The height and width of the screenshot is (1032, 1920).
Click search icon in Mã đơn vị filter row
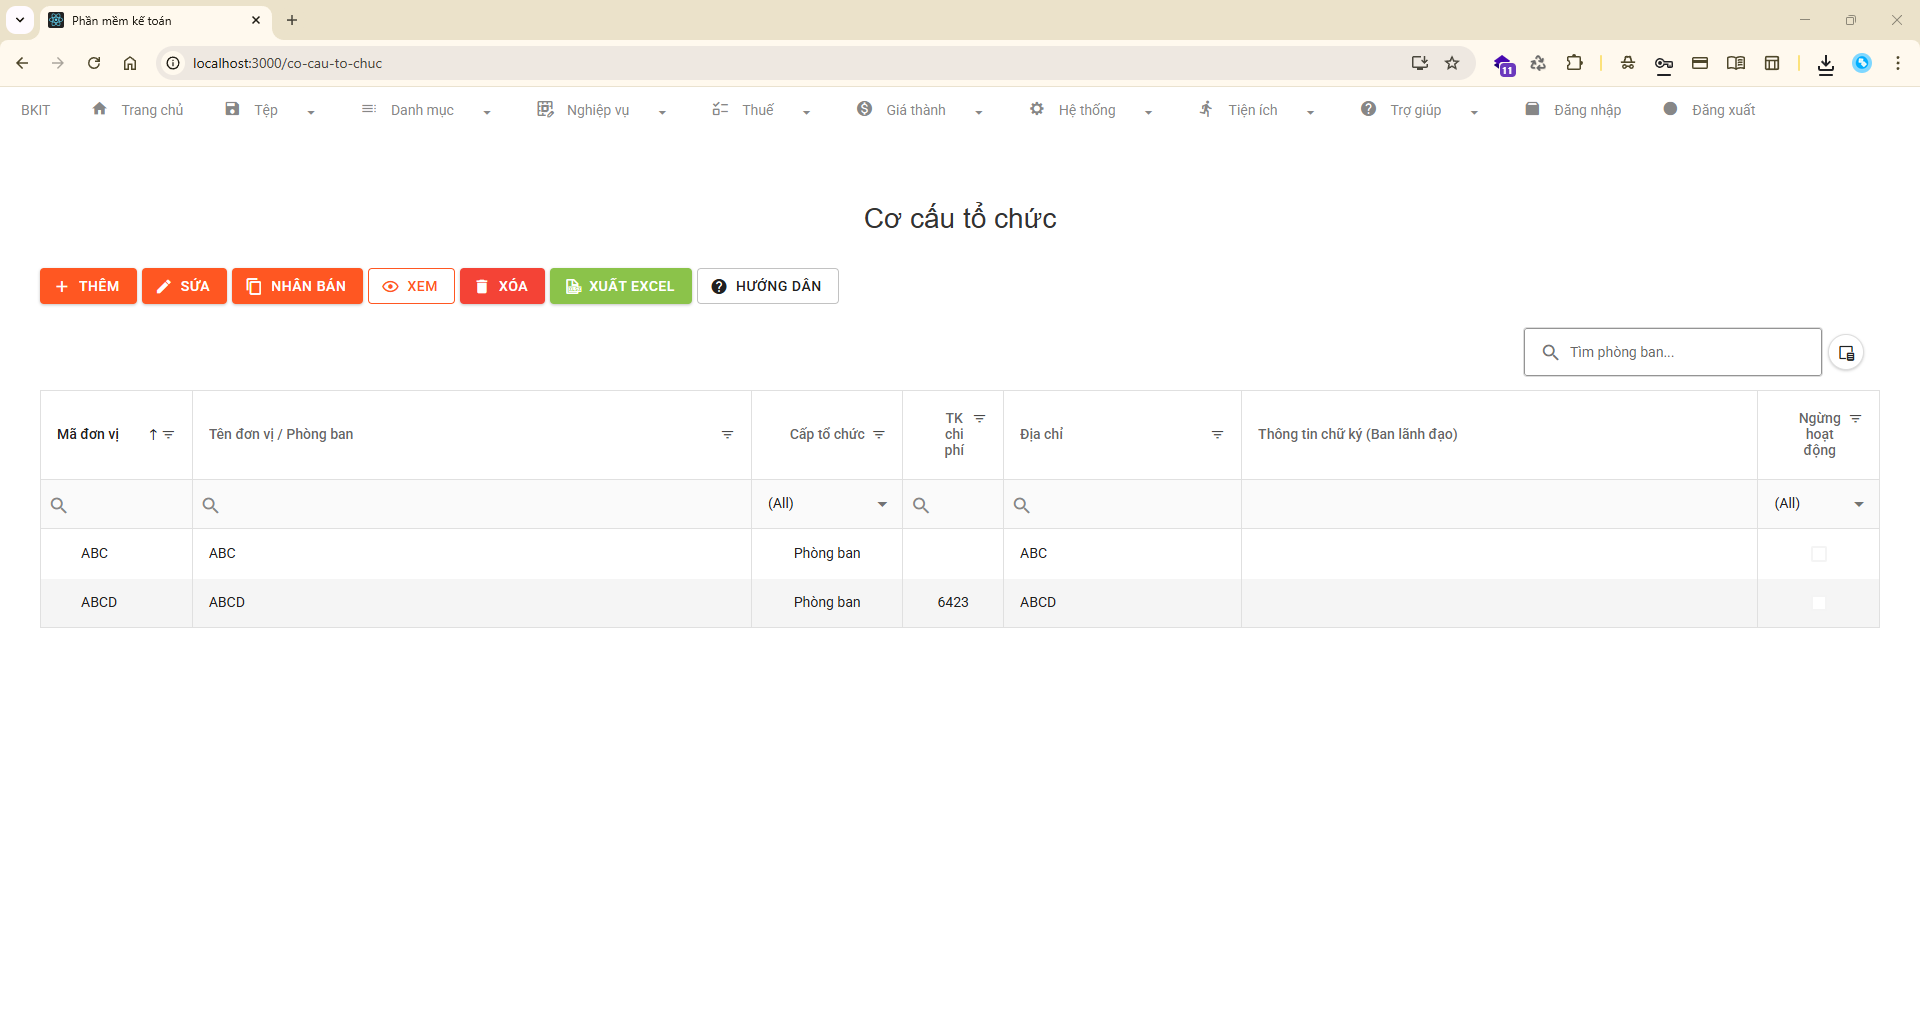pos(59,505)
